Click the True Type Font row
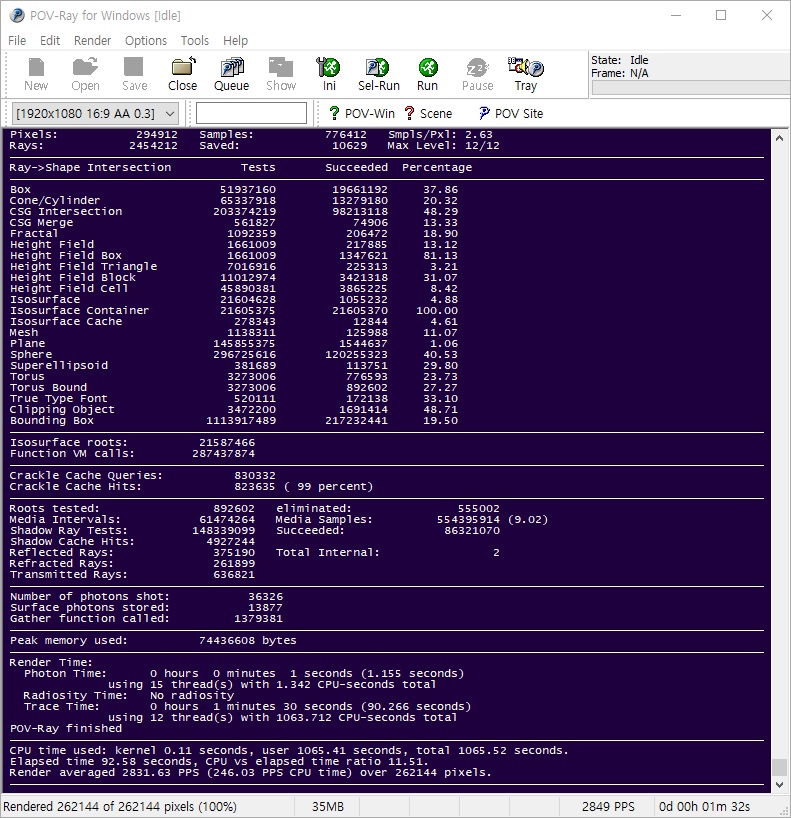The height and width of the screenshot is (818, 791). (234, 399)
